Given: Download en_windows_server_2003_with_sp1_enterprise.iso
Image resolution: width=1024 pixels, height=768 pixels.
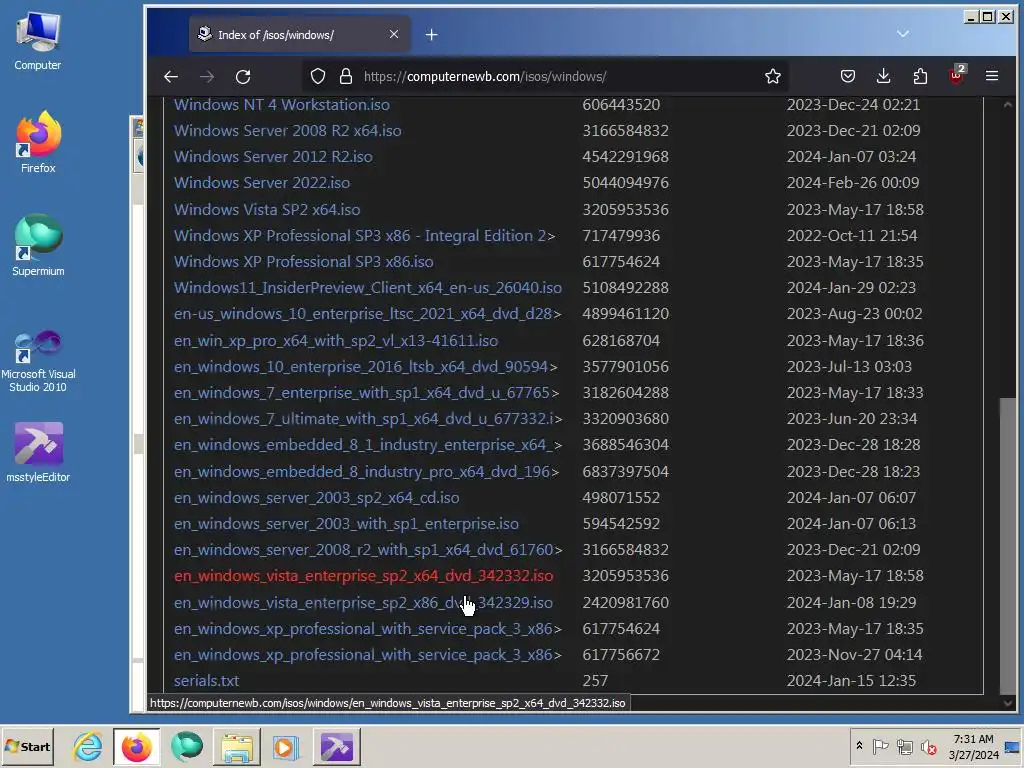Looking at the screenshot, I should (x=346, y=524).
